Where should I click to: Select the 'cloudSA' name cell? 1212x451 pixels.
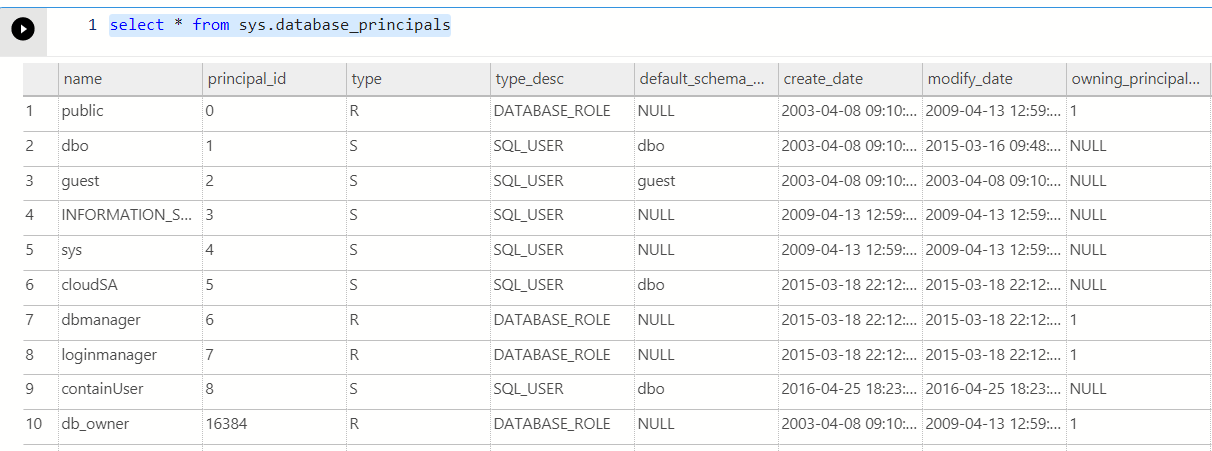point(130,285)
